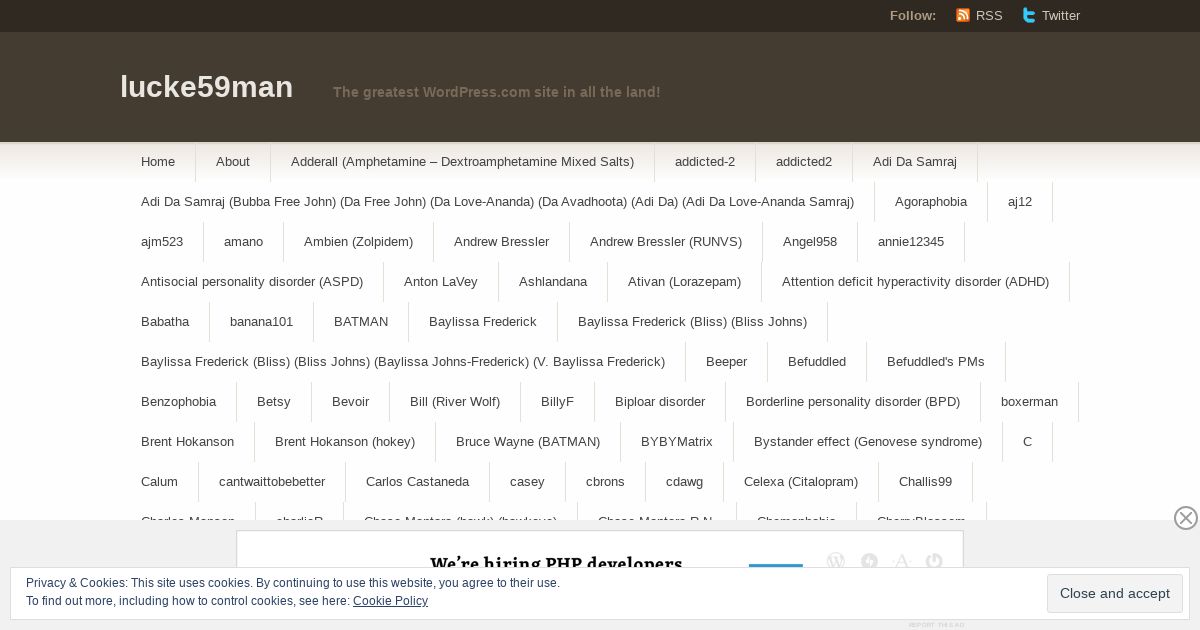Select the cantwaittobebetter menu item

(x=272, y=481)
